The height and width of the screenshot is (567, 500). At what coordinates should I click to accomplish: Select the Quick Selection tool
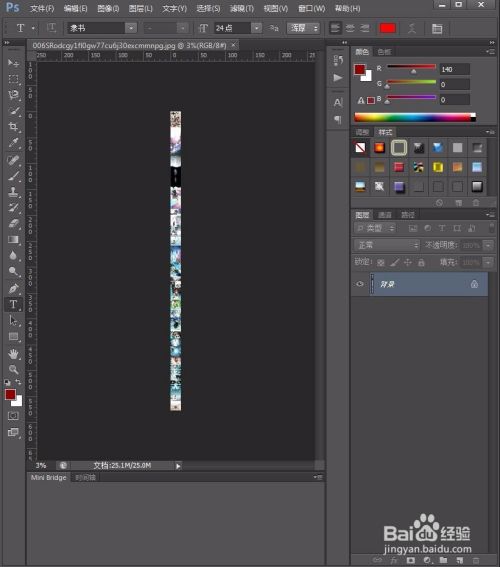point(13,111)
